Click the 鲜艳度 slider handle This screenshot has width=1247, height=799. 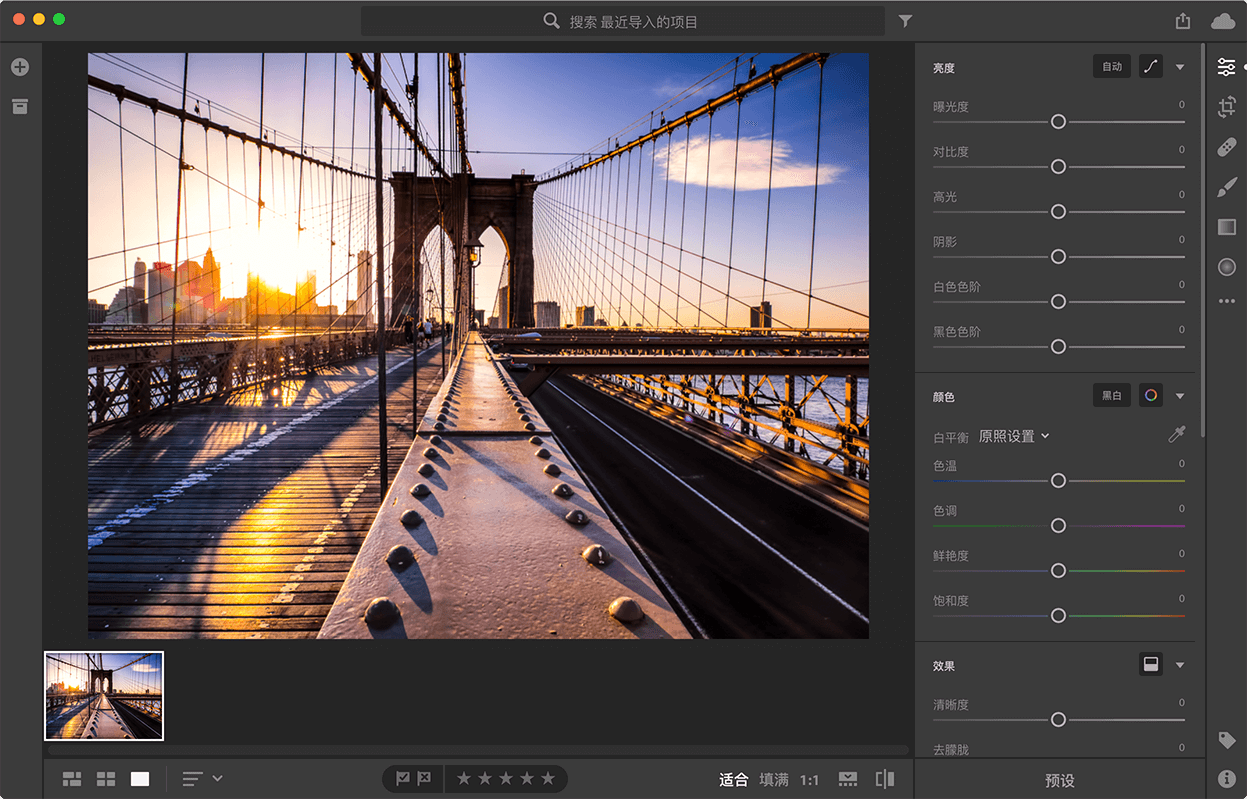[x=1058, y=570]
